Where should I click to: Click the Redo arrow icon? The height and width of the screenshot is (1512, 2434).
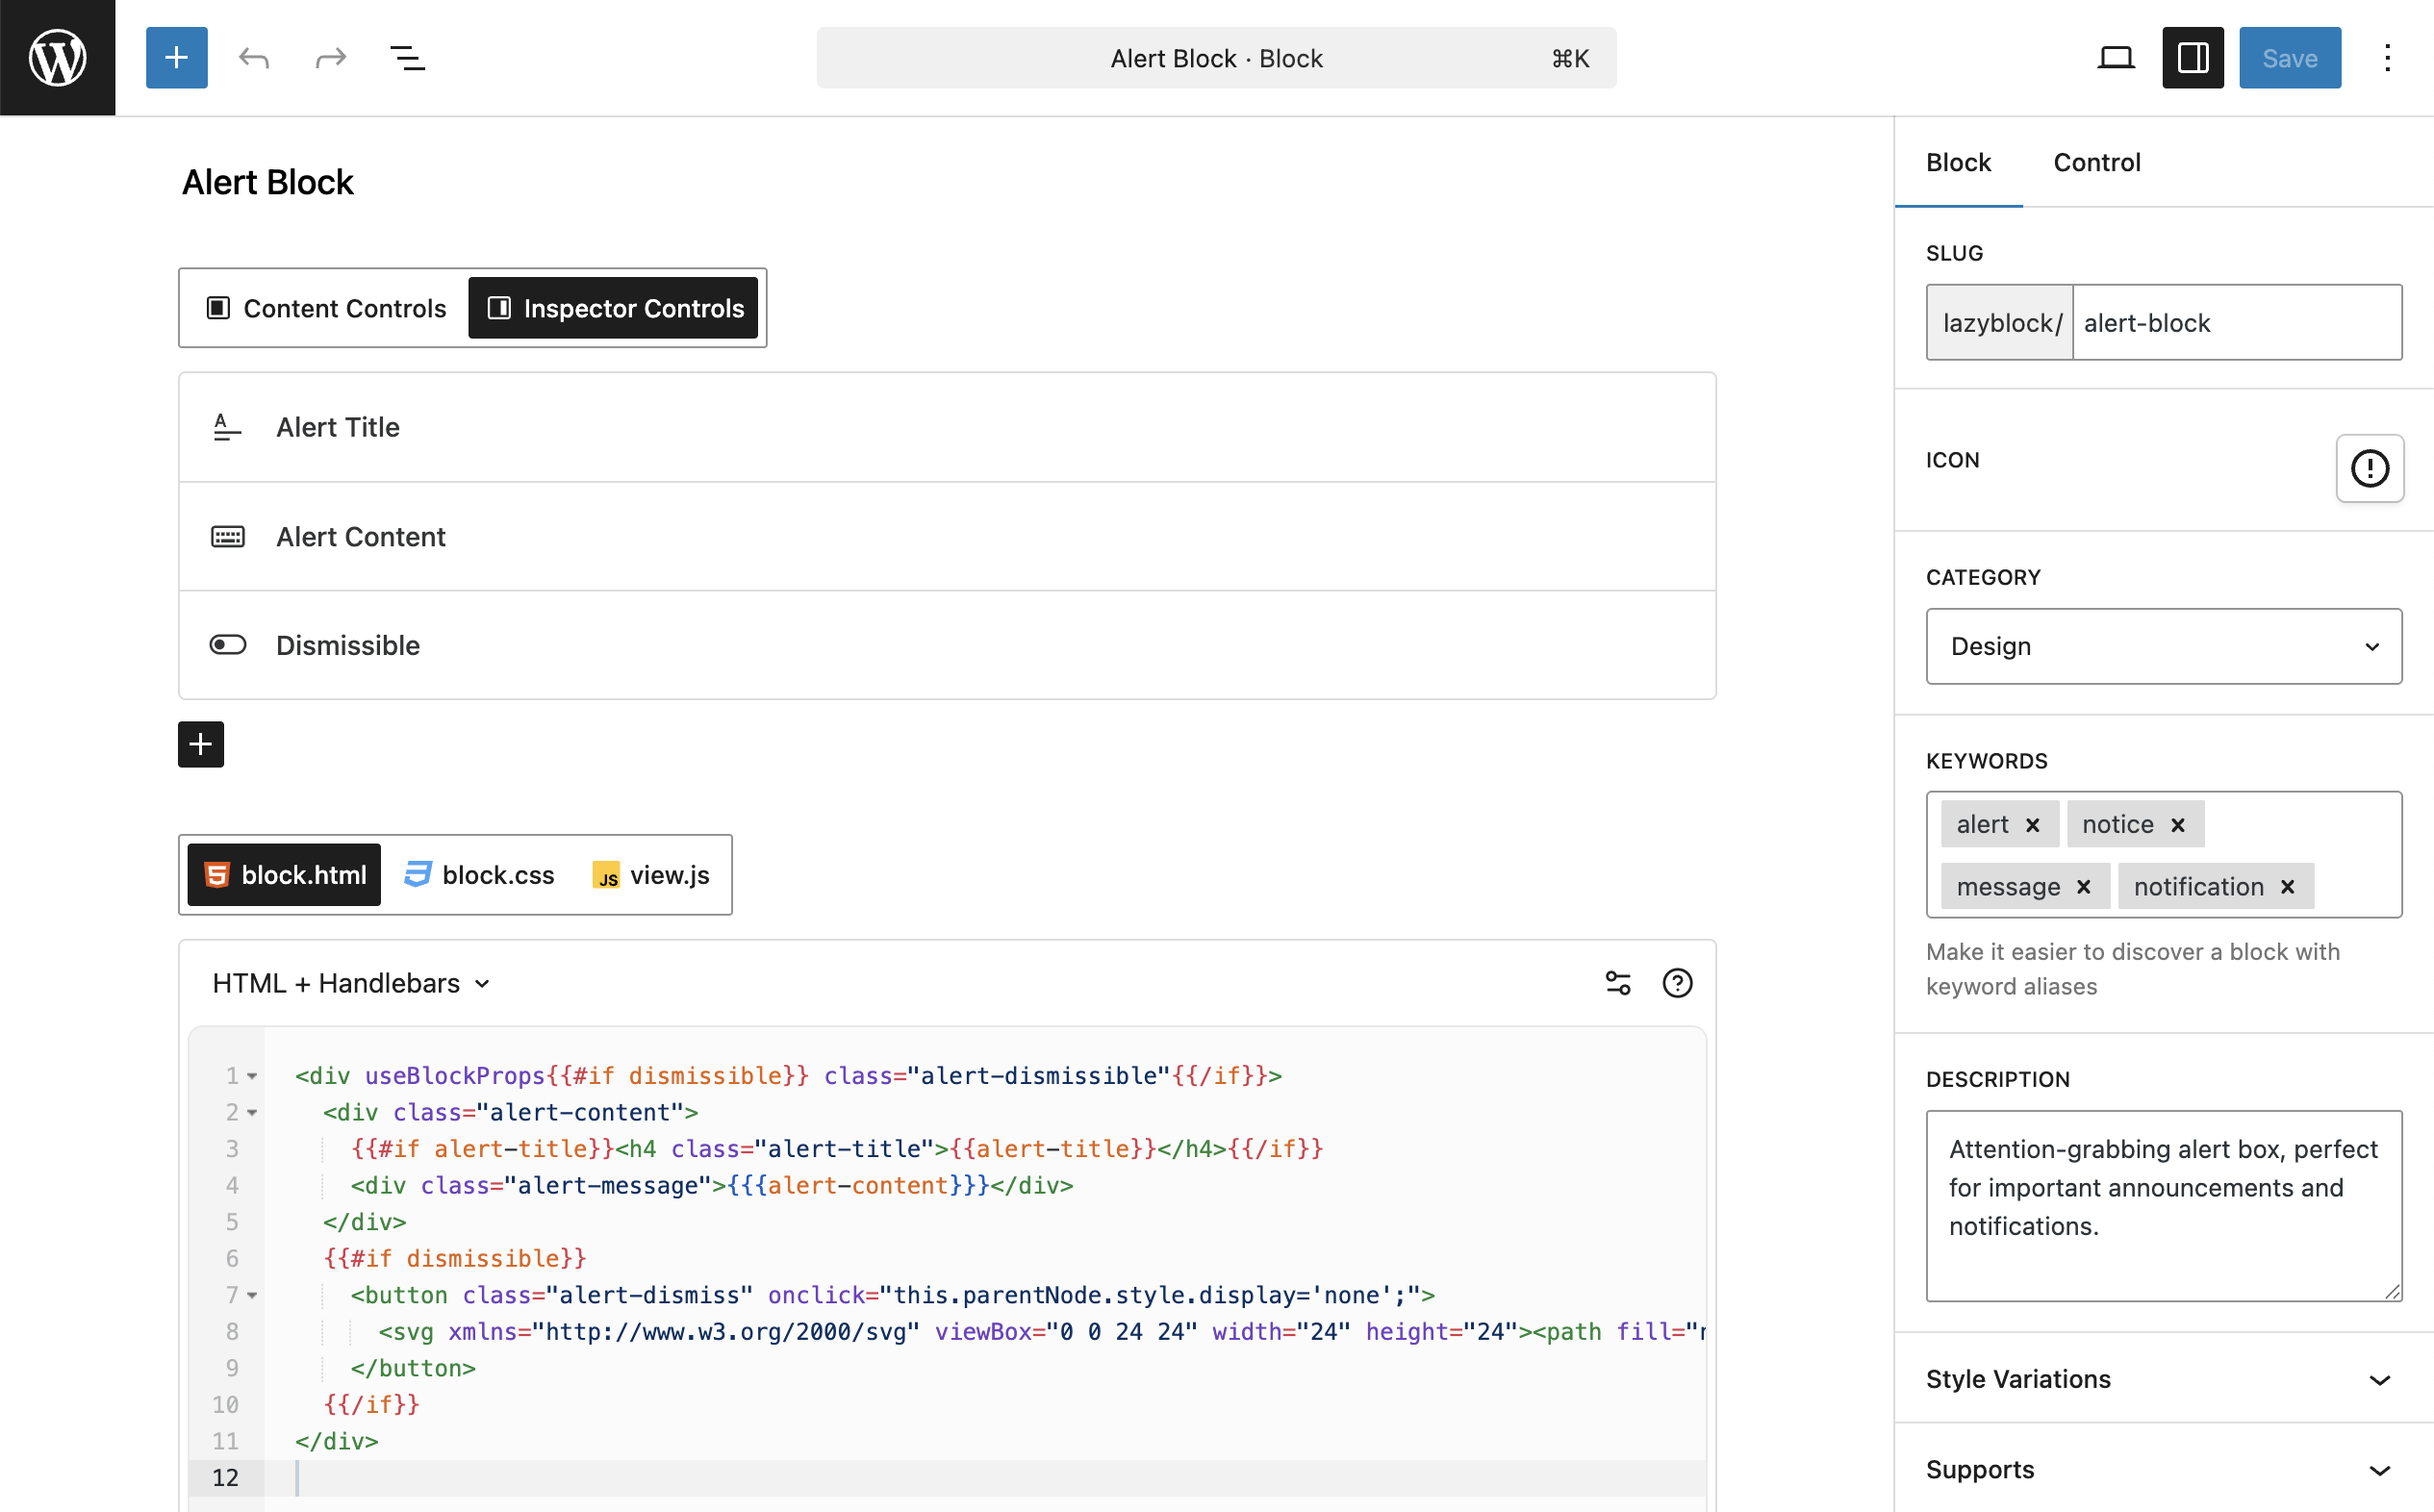tap(330, 58)
